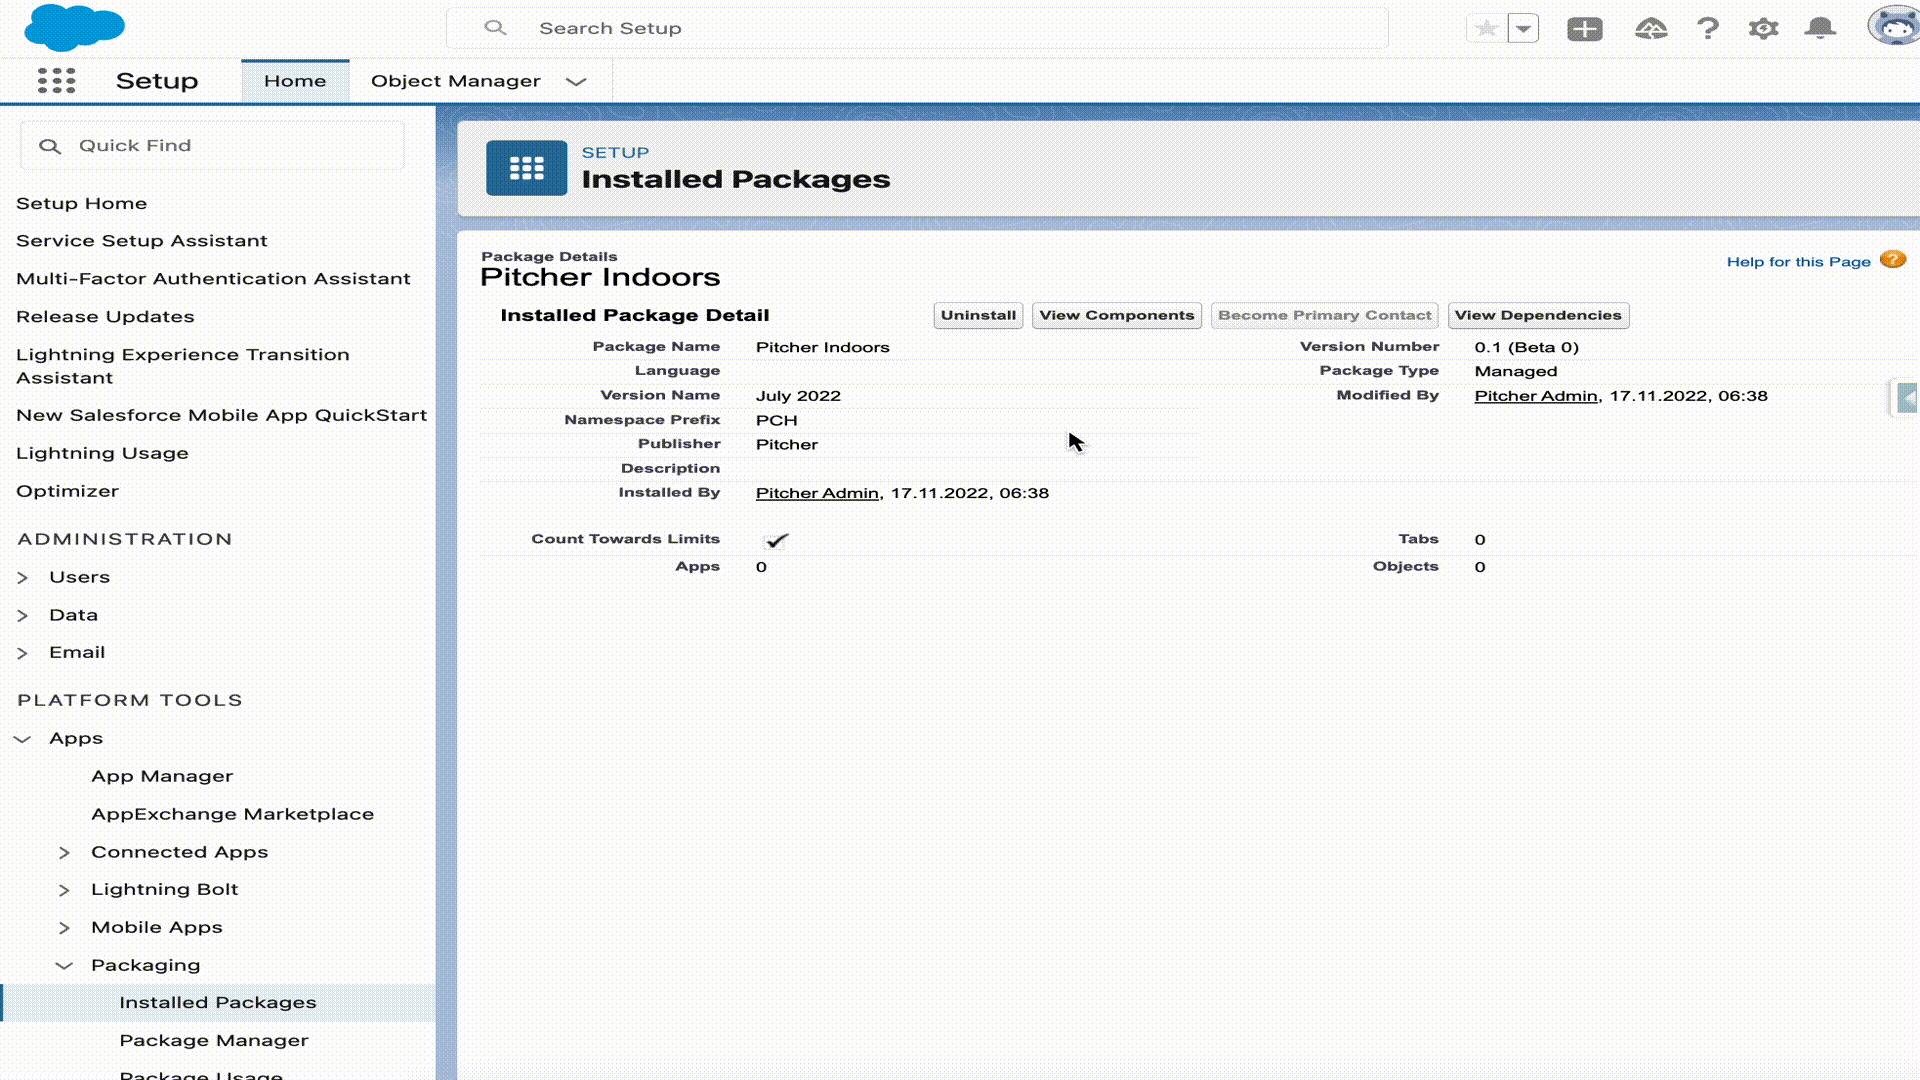Open Pitcher Admin link in Modified By
This screenshot has height=1080, width=1920.
pyautogui.click(x=1535, y=396)
